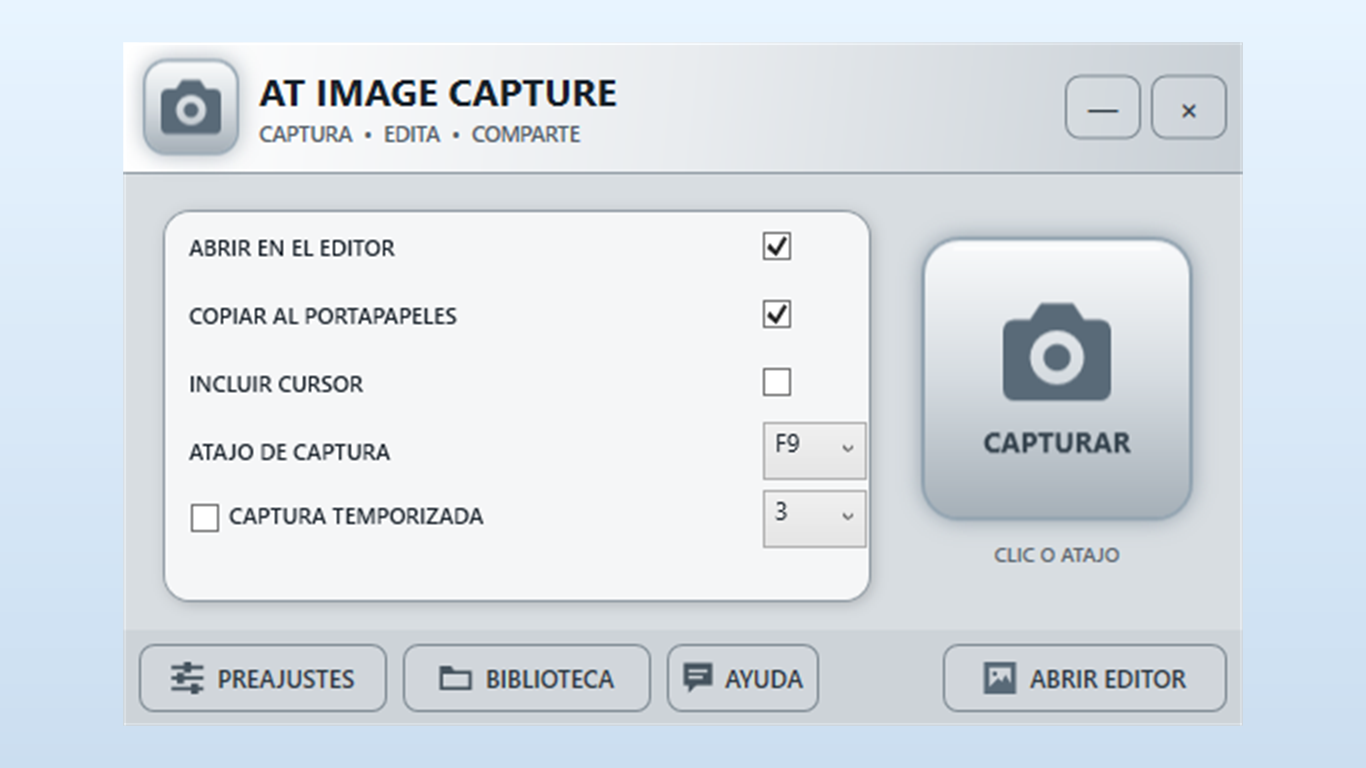Click the sliders icon on PREAJUSTES
This screenshot has height=768, width=1366.
coord(187,679)
